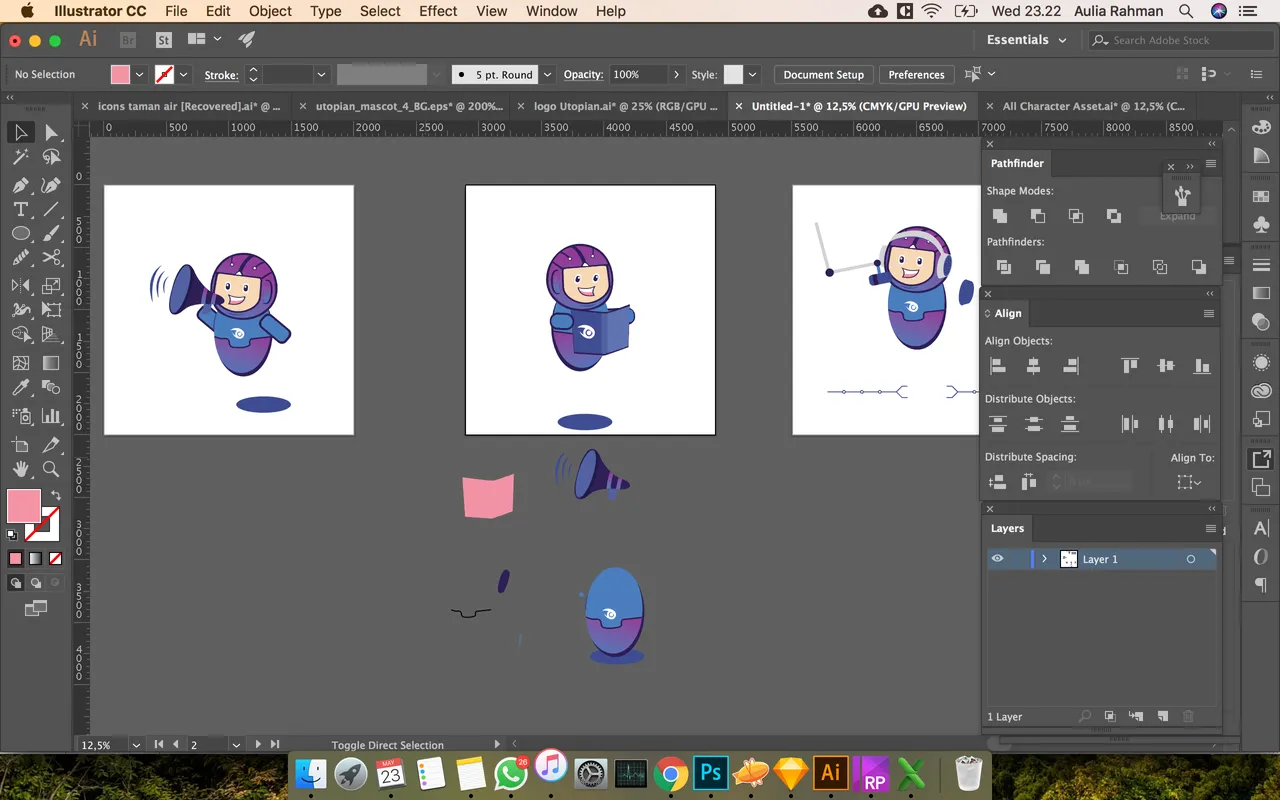Select the Reflect tool
Image resolution: width=1280 pixels, height=800 pixels.
click(x=20, y=285)
